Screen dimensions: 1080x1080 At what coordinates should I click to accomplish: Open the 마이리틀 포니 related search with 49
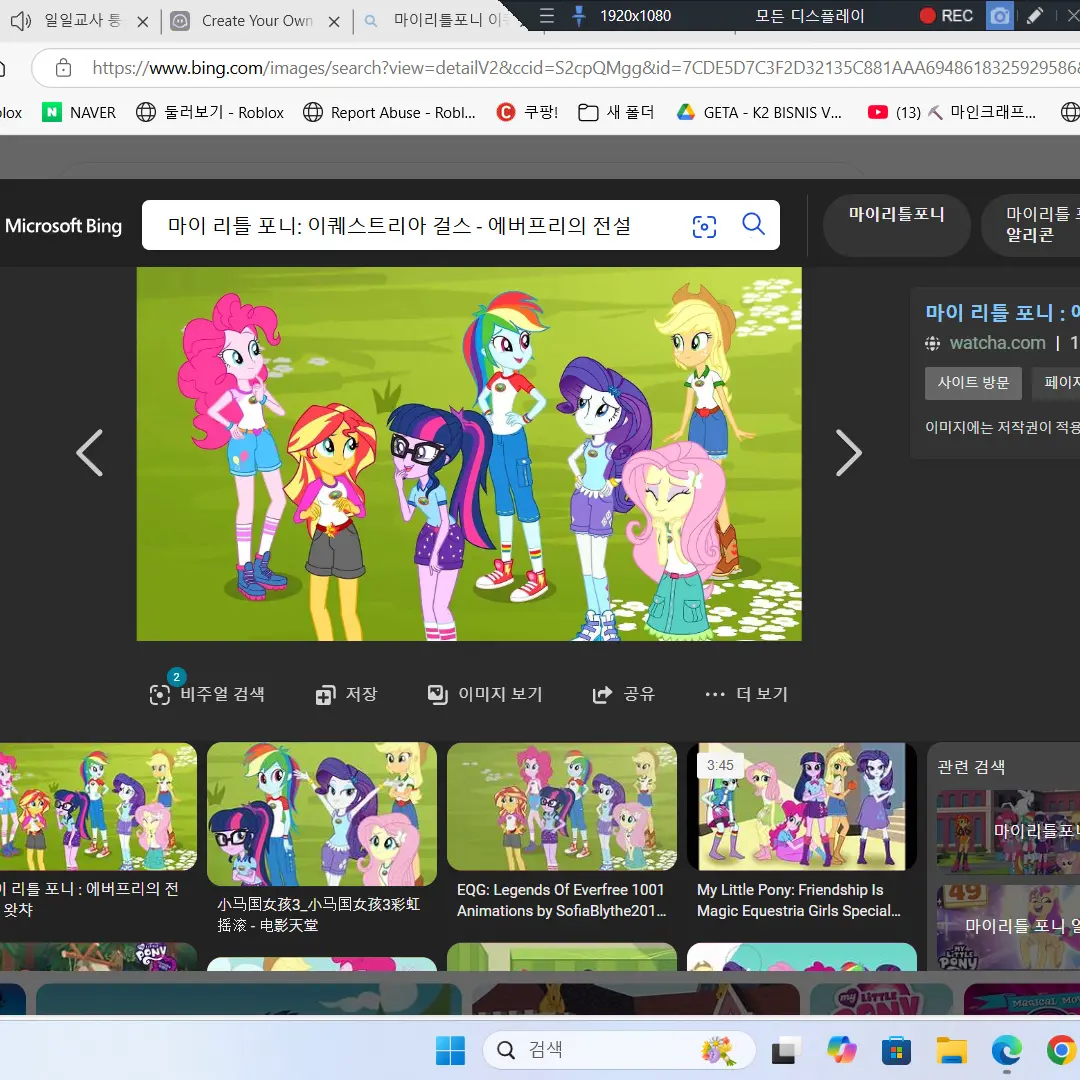[x=1008, y=927]
